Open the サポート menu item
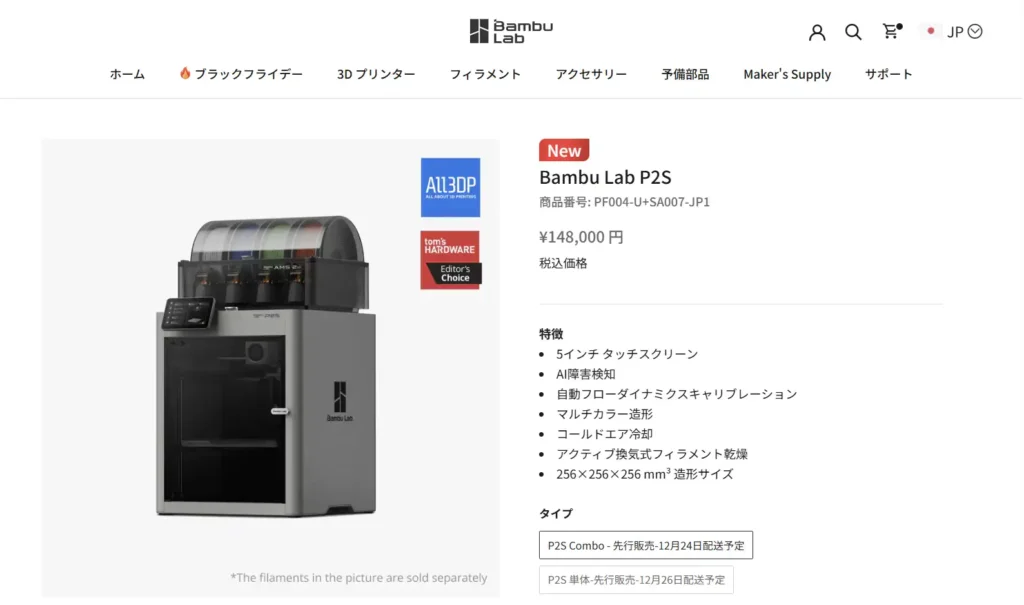This screenshot has height=605, width=1024. [x=888, y=74]
